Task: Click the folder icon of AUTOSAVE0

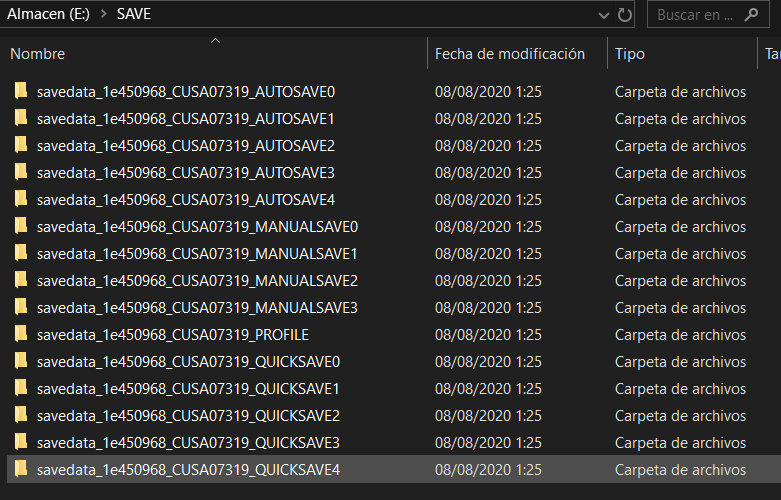Action: (x=21, y=91)
